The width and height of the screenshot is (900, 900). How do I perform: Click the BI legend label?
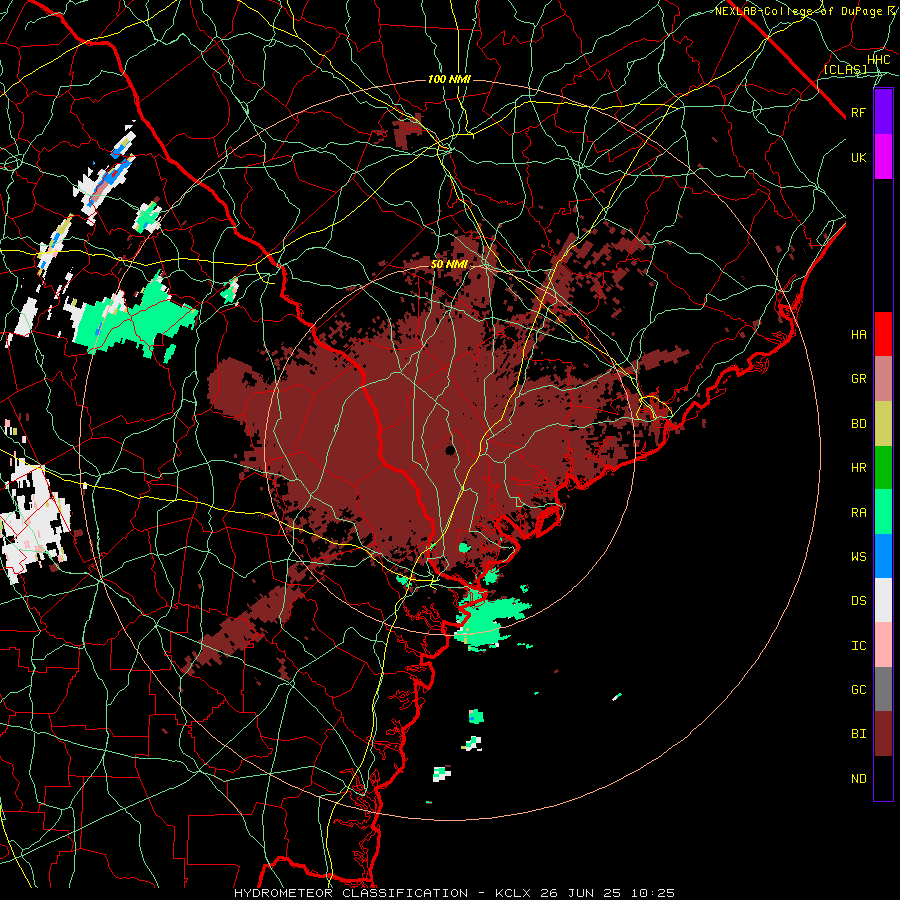858,734
